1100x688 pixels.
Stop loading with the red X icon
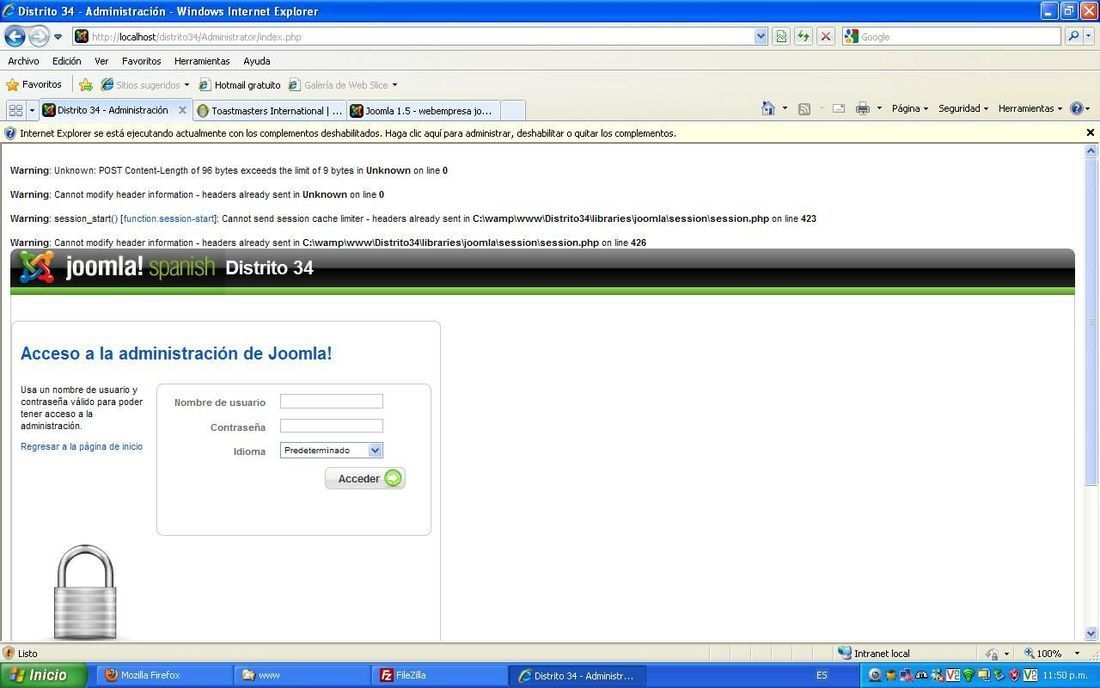[826, 36]
